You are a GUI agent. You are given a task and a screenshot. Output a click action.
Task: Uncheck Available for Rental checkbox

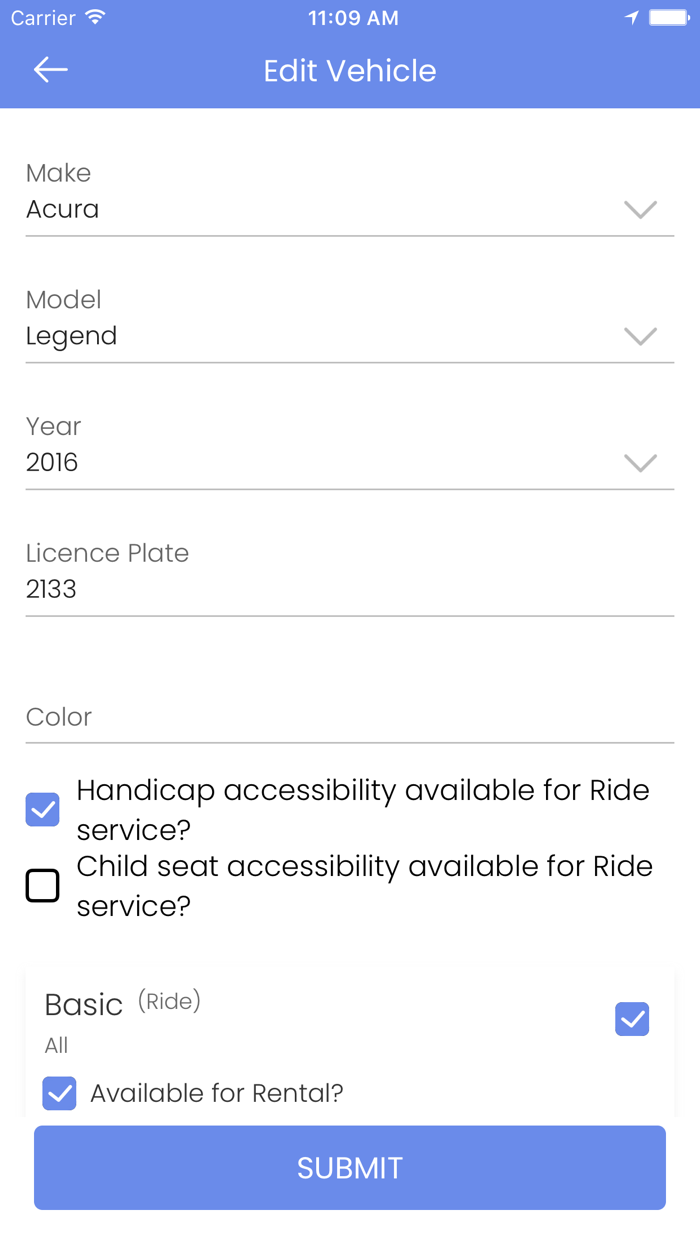[x=60, y=1093]
